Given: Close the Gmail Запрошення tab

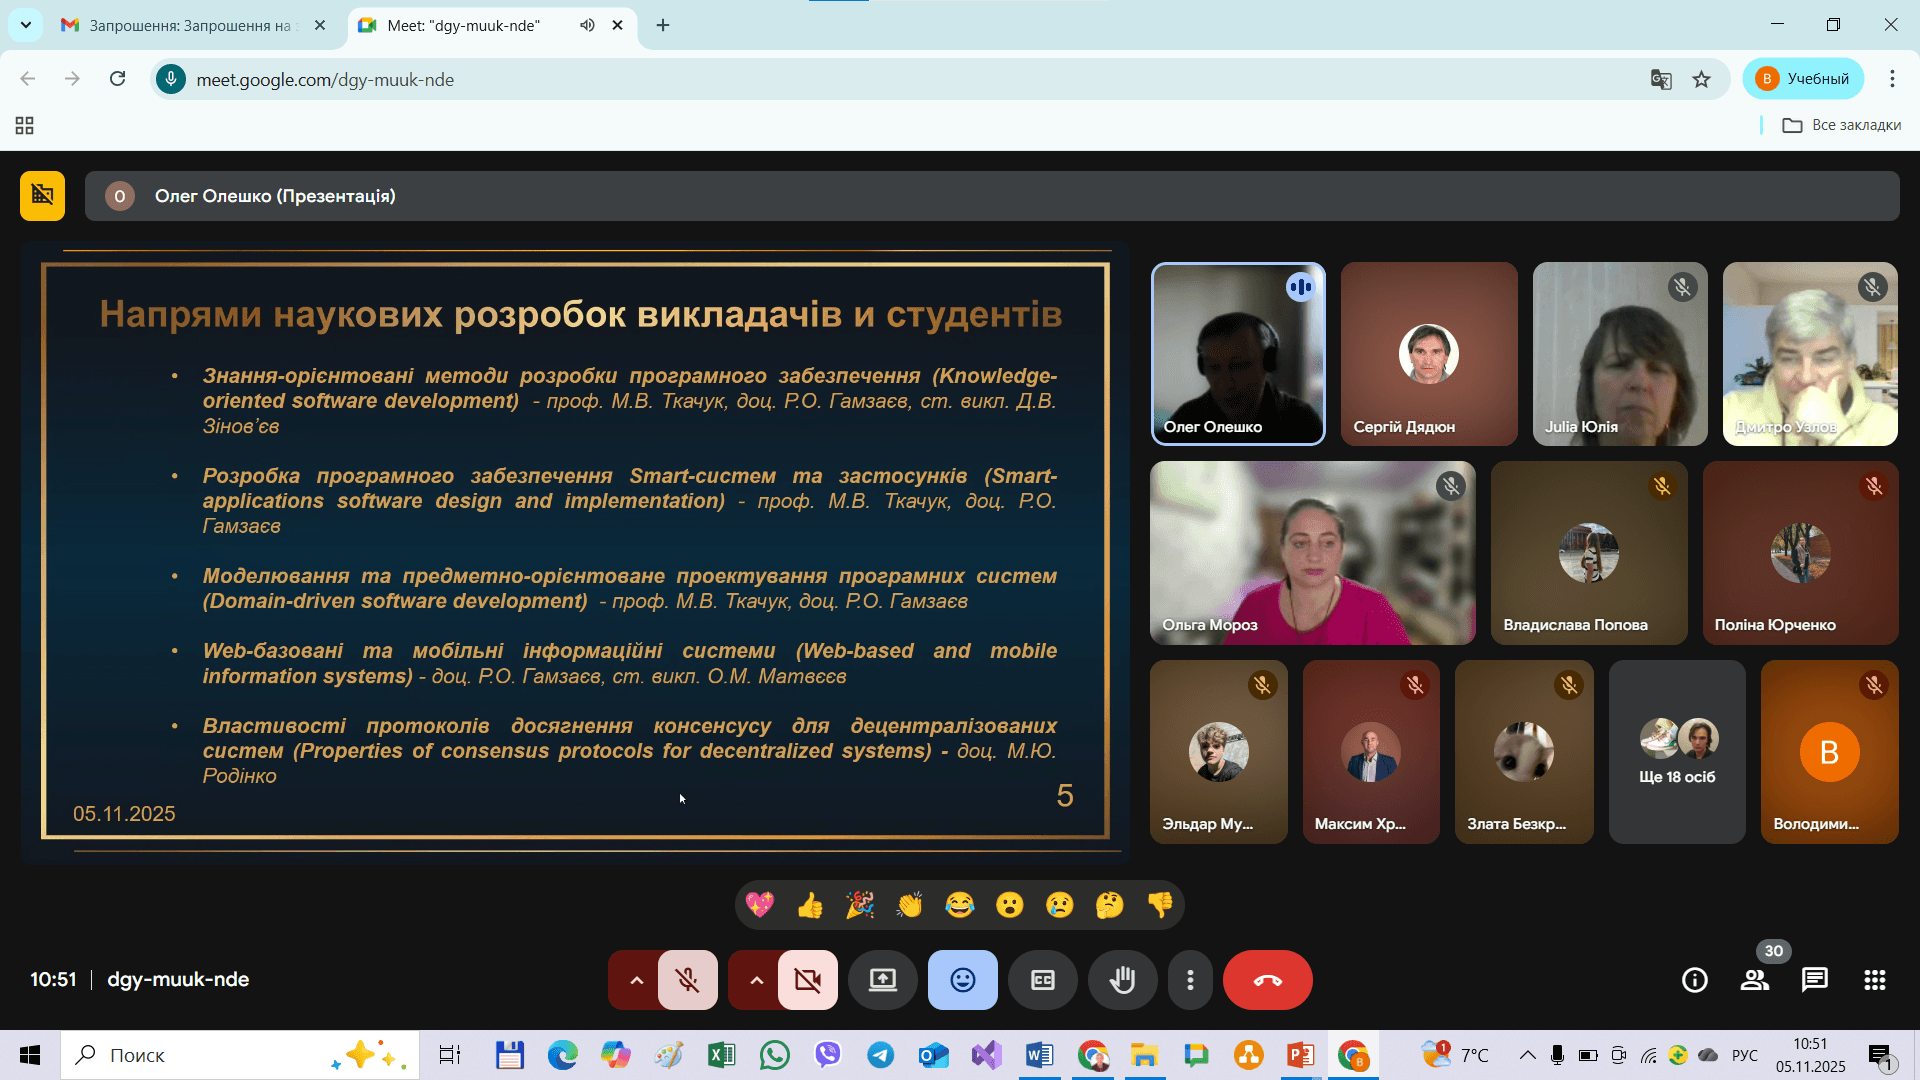Looking at the screenshot, I should point(320,25).
